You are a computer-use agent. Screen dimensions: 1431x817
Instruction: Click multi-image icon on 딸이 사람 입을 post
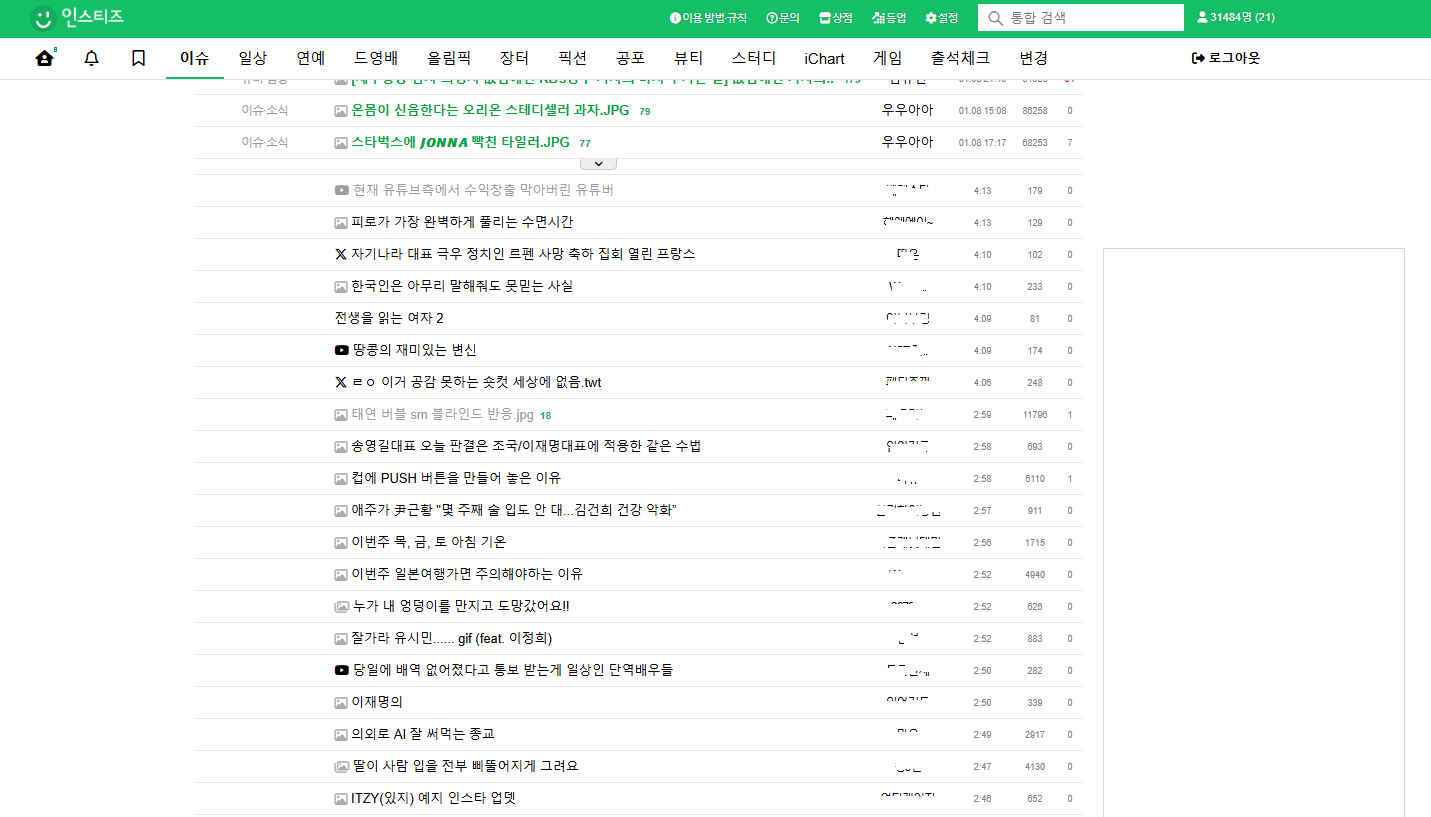point(342,766)
